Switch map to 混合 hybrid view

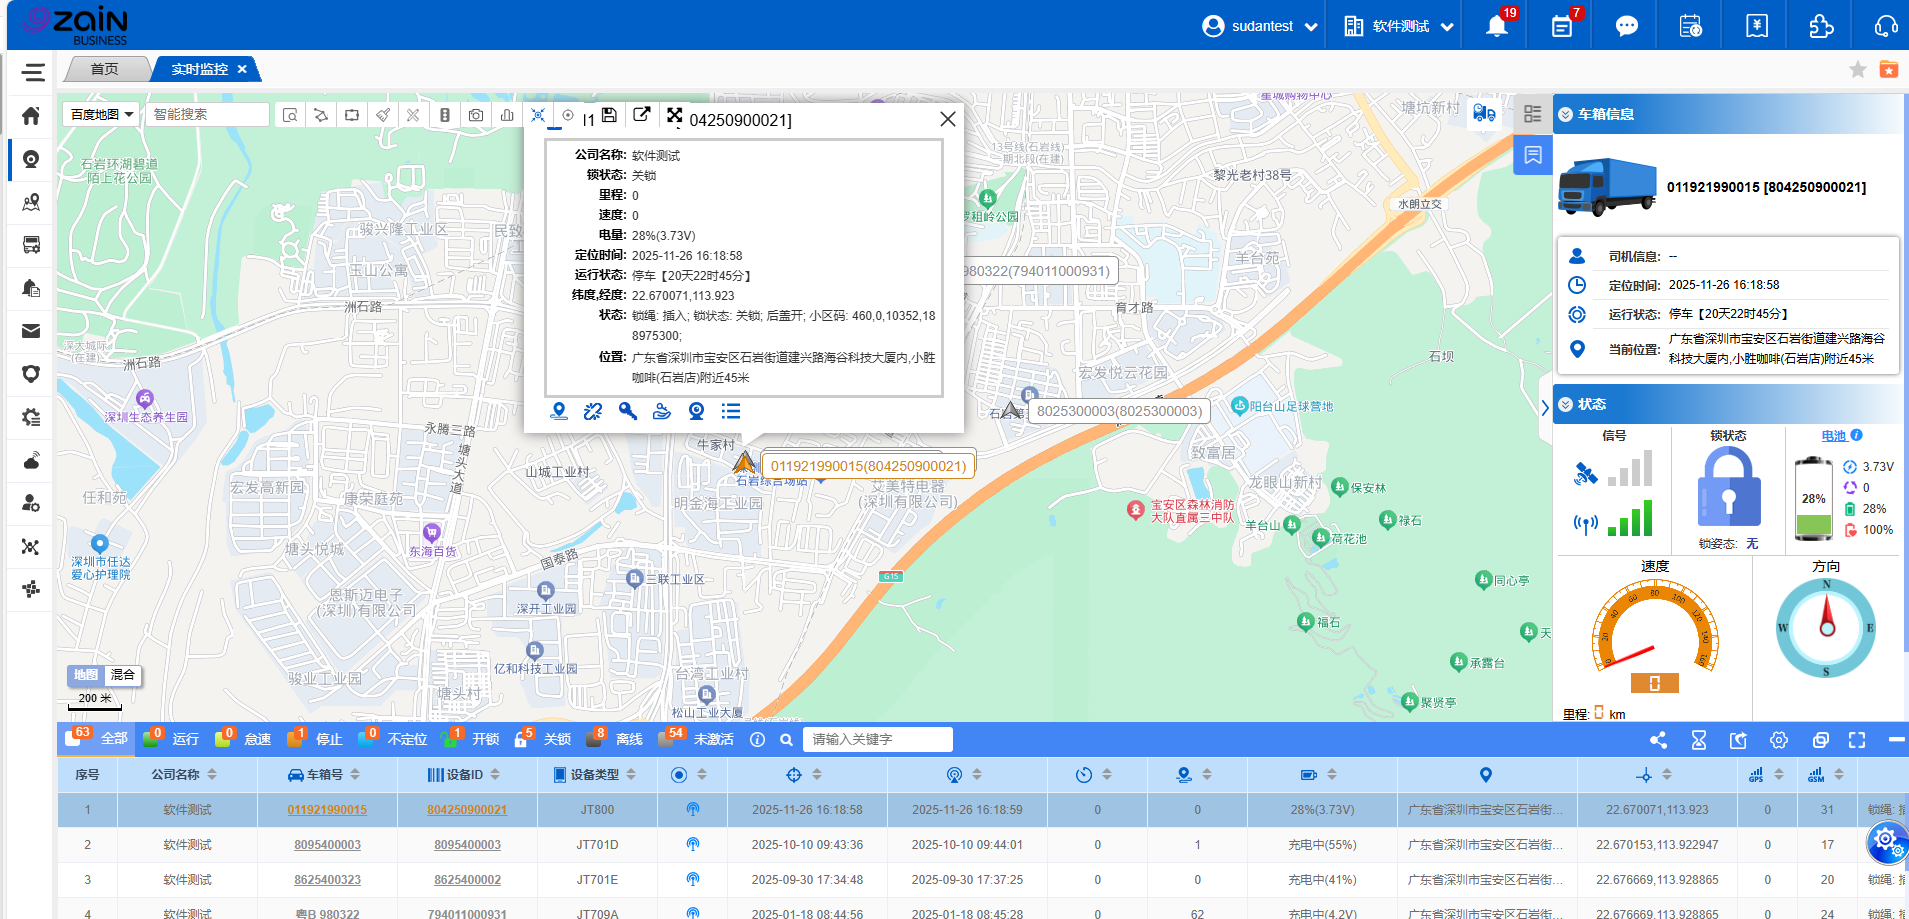[122, 675]
